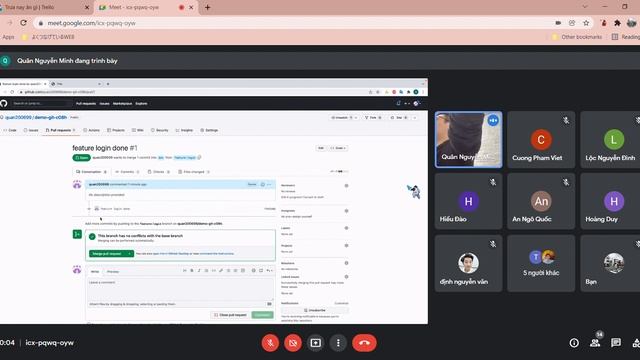Viewport: 640px width, 360px height.
Task: Select Cuong Pham Viet participant tile
Action: click(x=541, y=140)
